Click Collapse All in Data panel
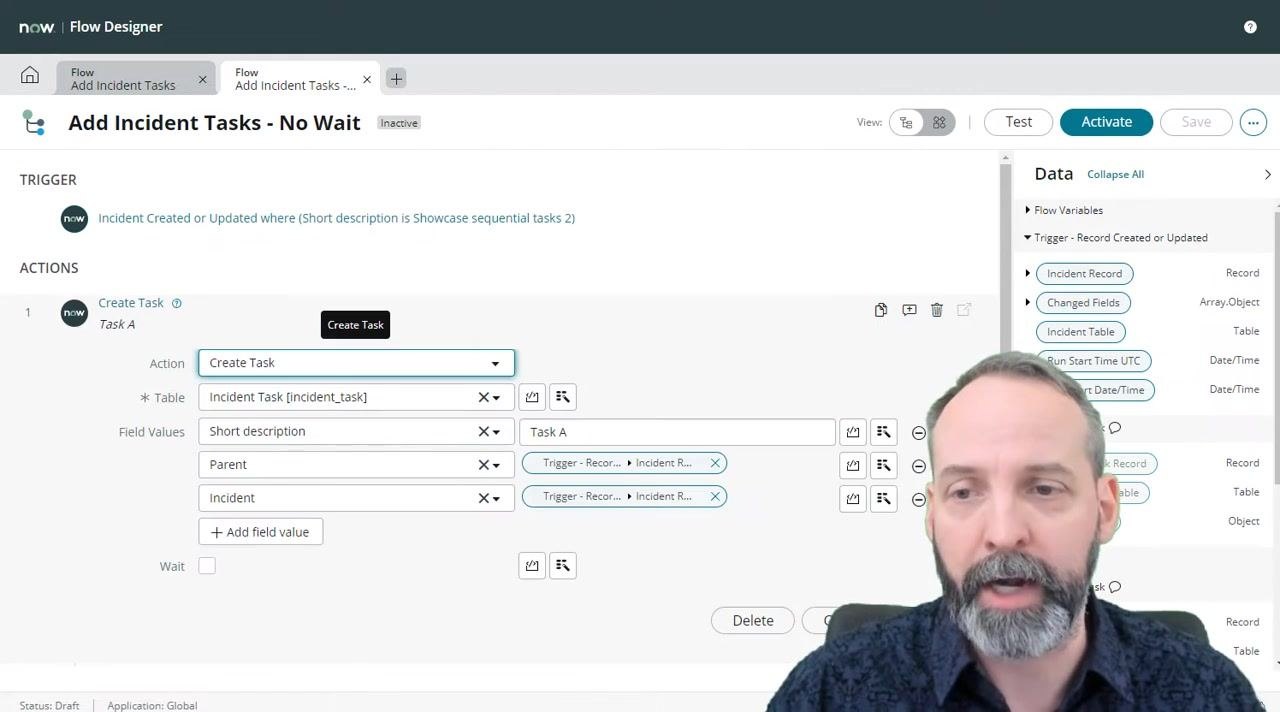1280x712 pixels. click(x=1115, y=174)
